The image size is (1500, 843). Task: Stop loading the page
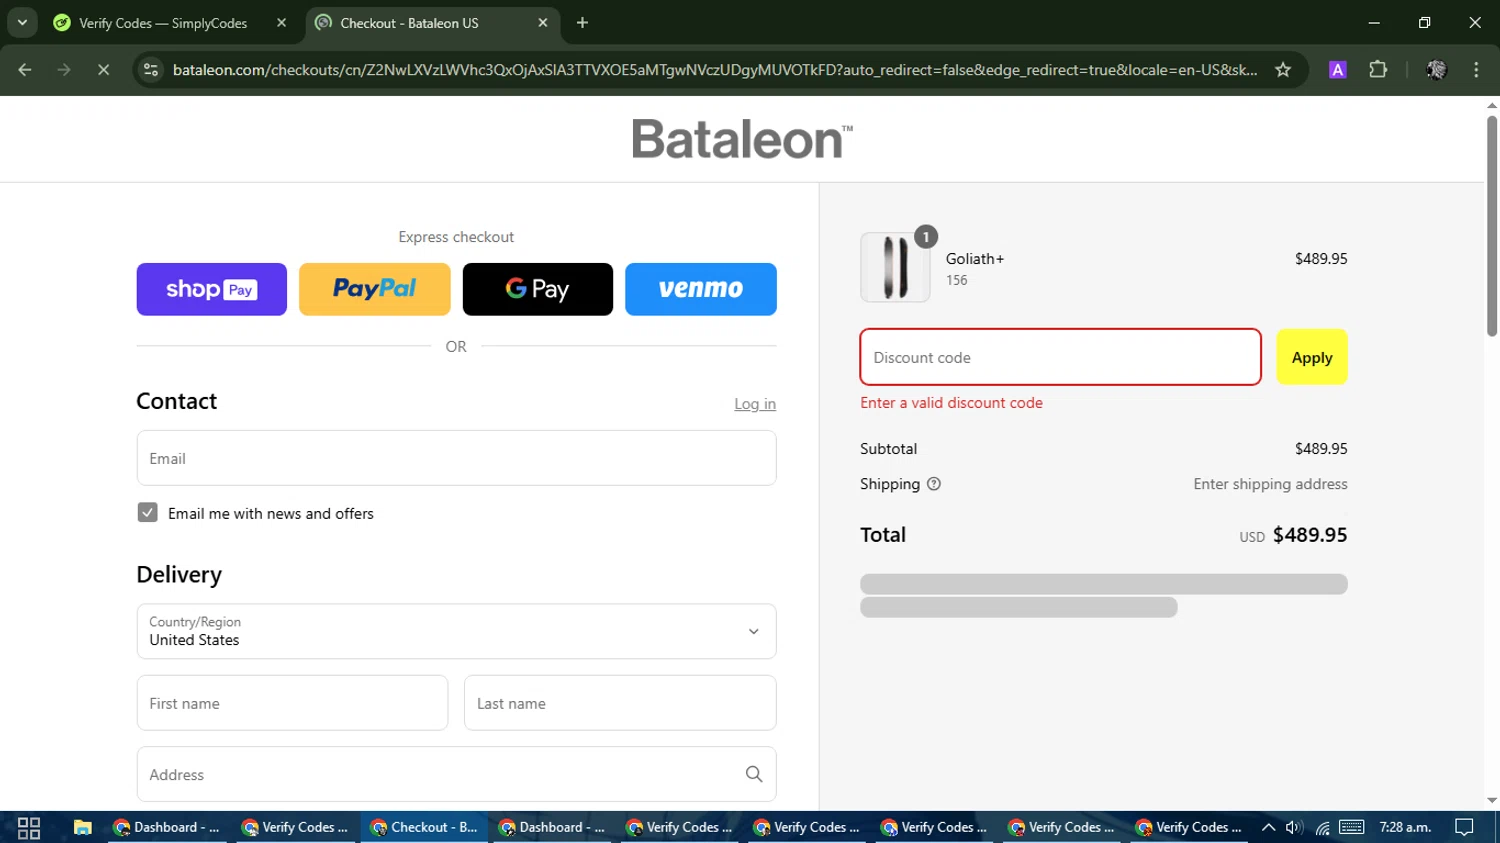pyautogui.click(x=103, y=70)
